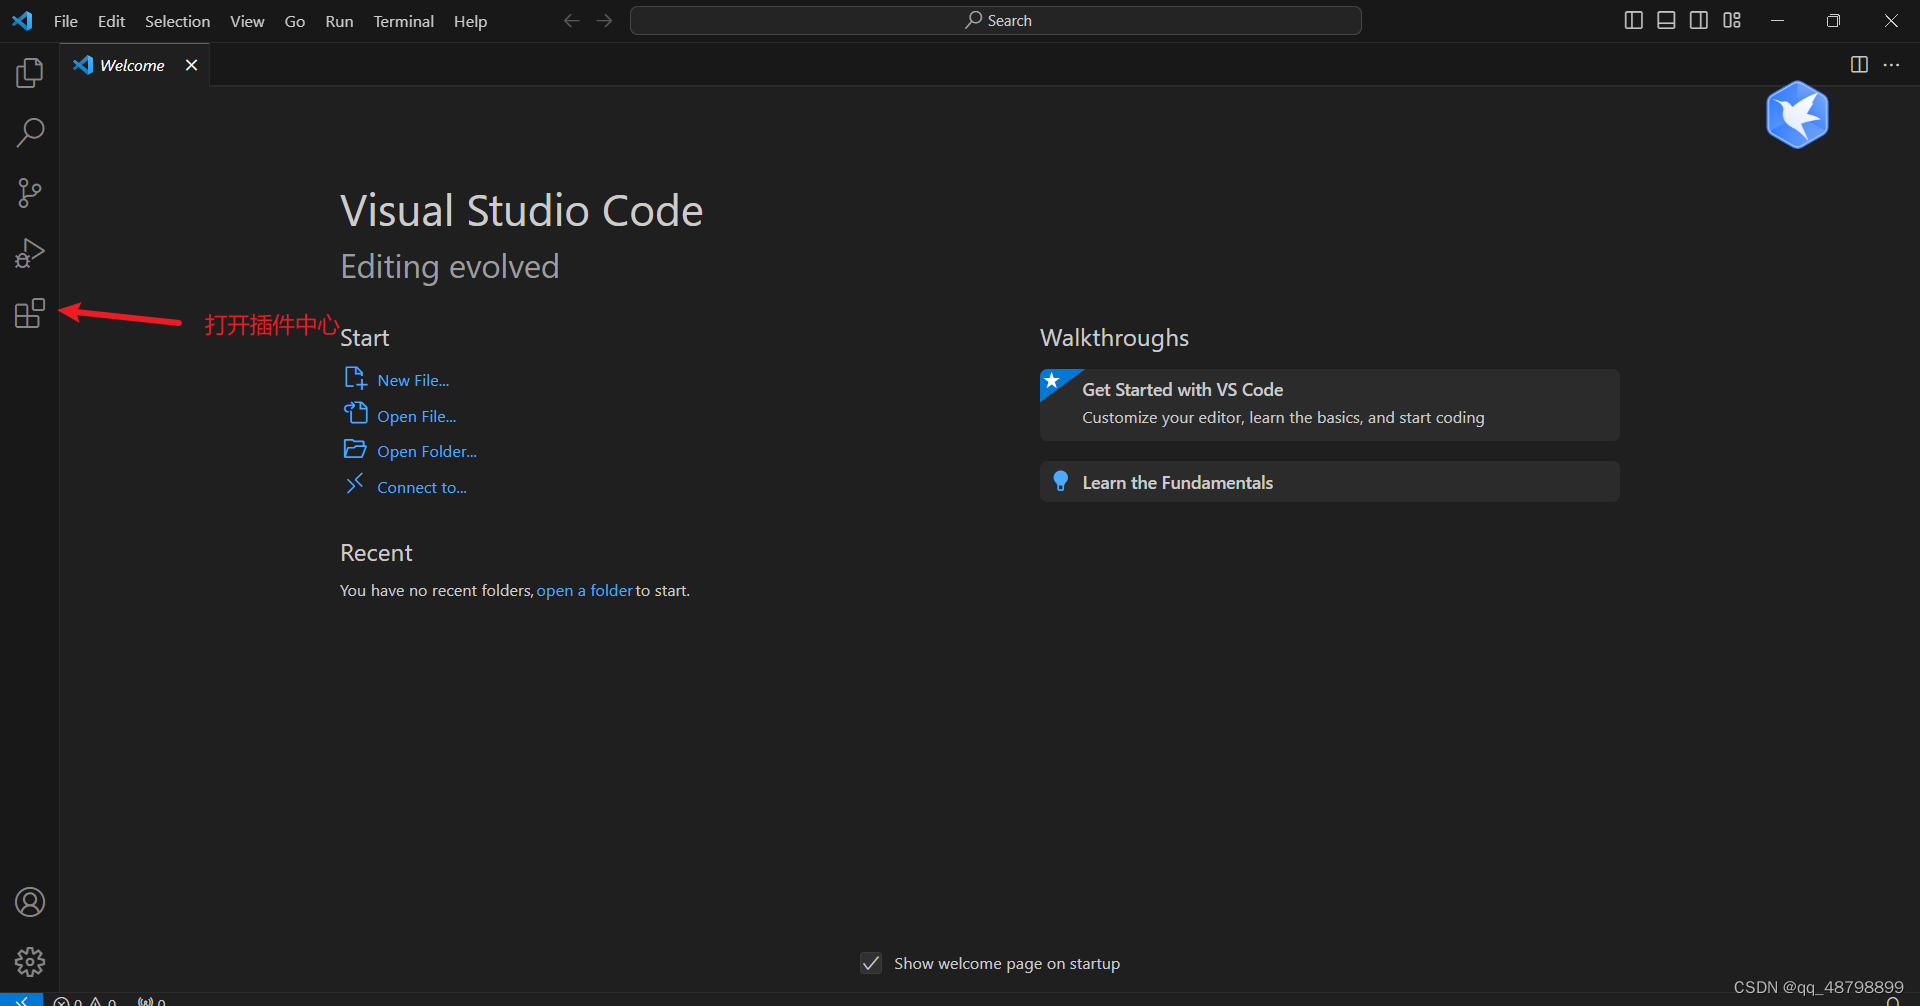Open the editor more actions menu
Image resolution: width=1920 pixels, height=1006 pixels.
pyautogui.click(x=1892, y=64)
